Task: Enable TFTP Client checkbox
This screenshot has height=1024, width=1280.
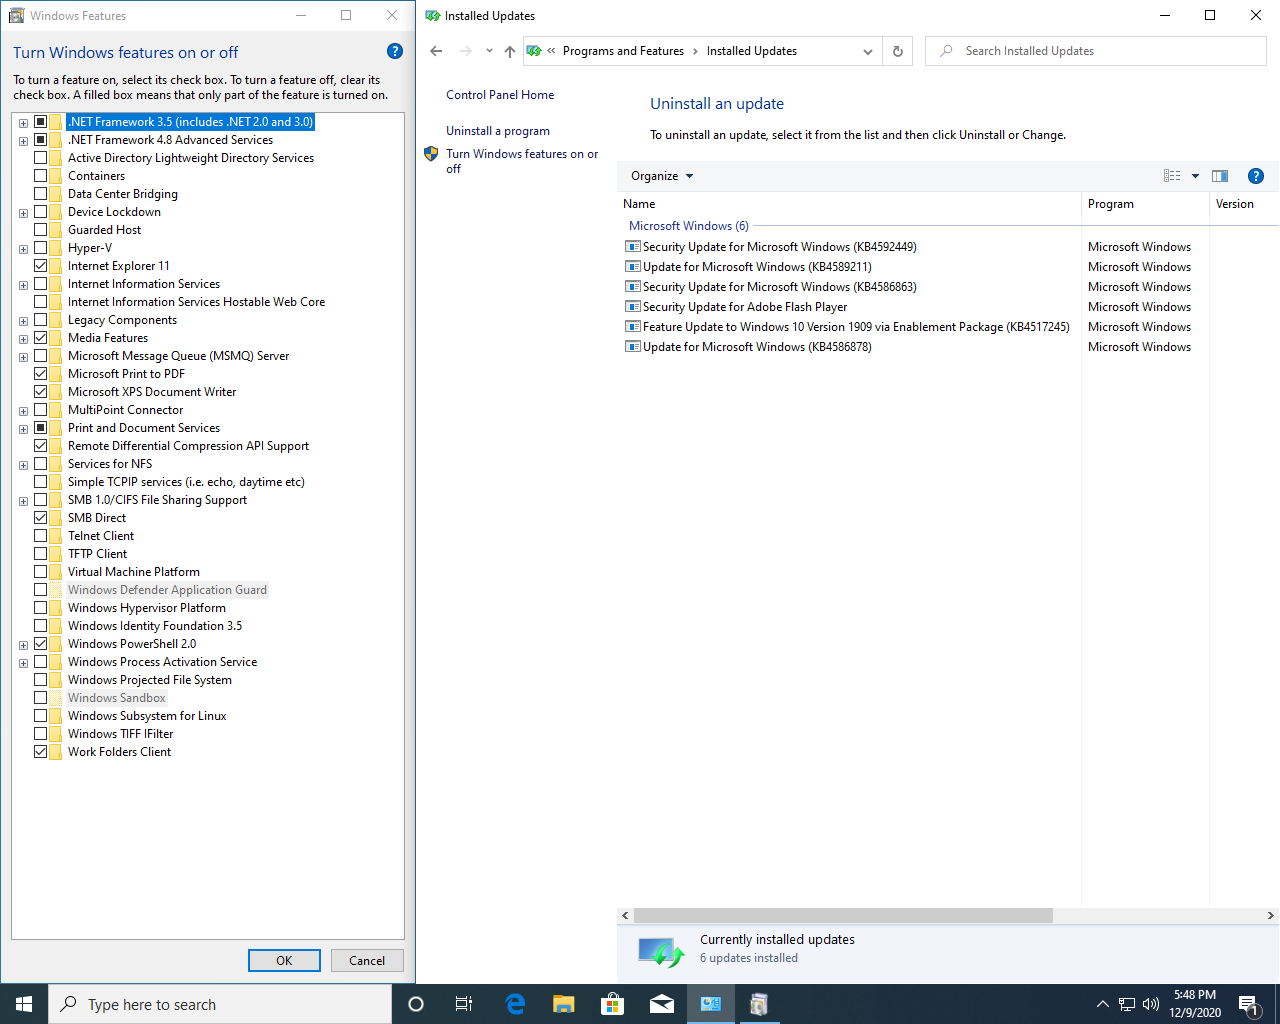Action: coord(40,554)
